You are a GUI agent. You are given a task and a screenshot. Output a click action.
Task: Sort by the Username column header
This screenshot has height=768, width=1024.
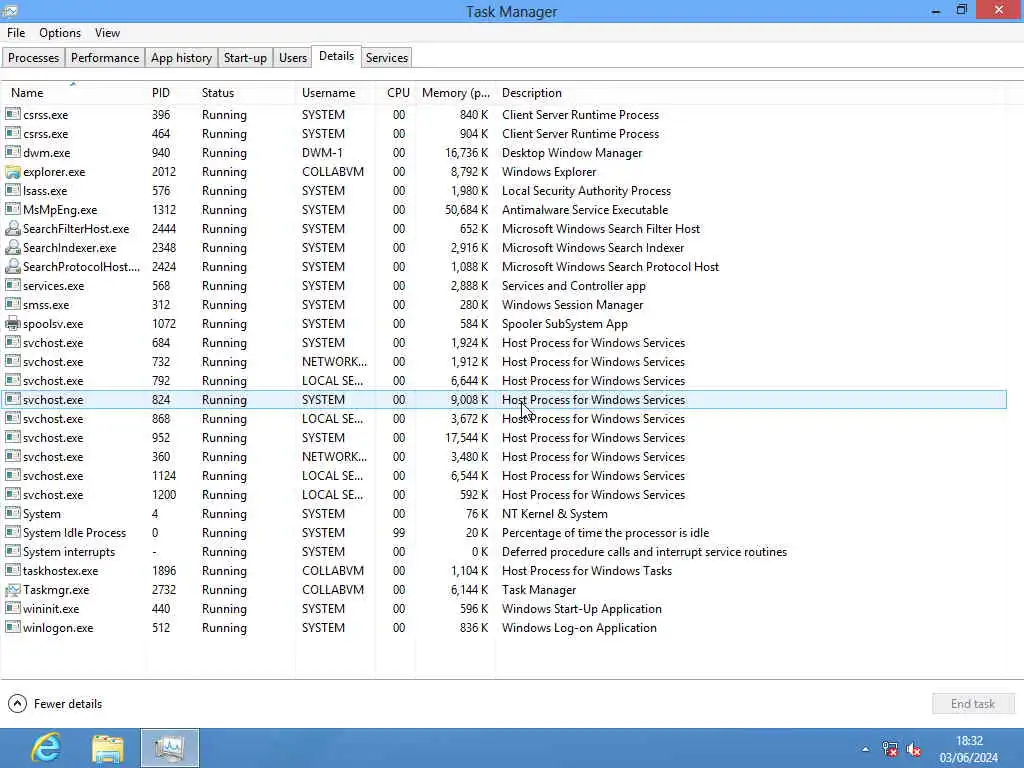336,93
